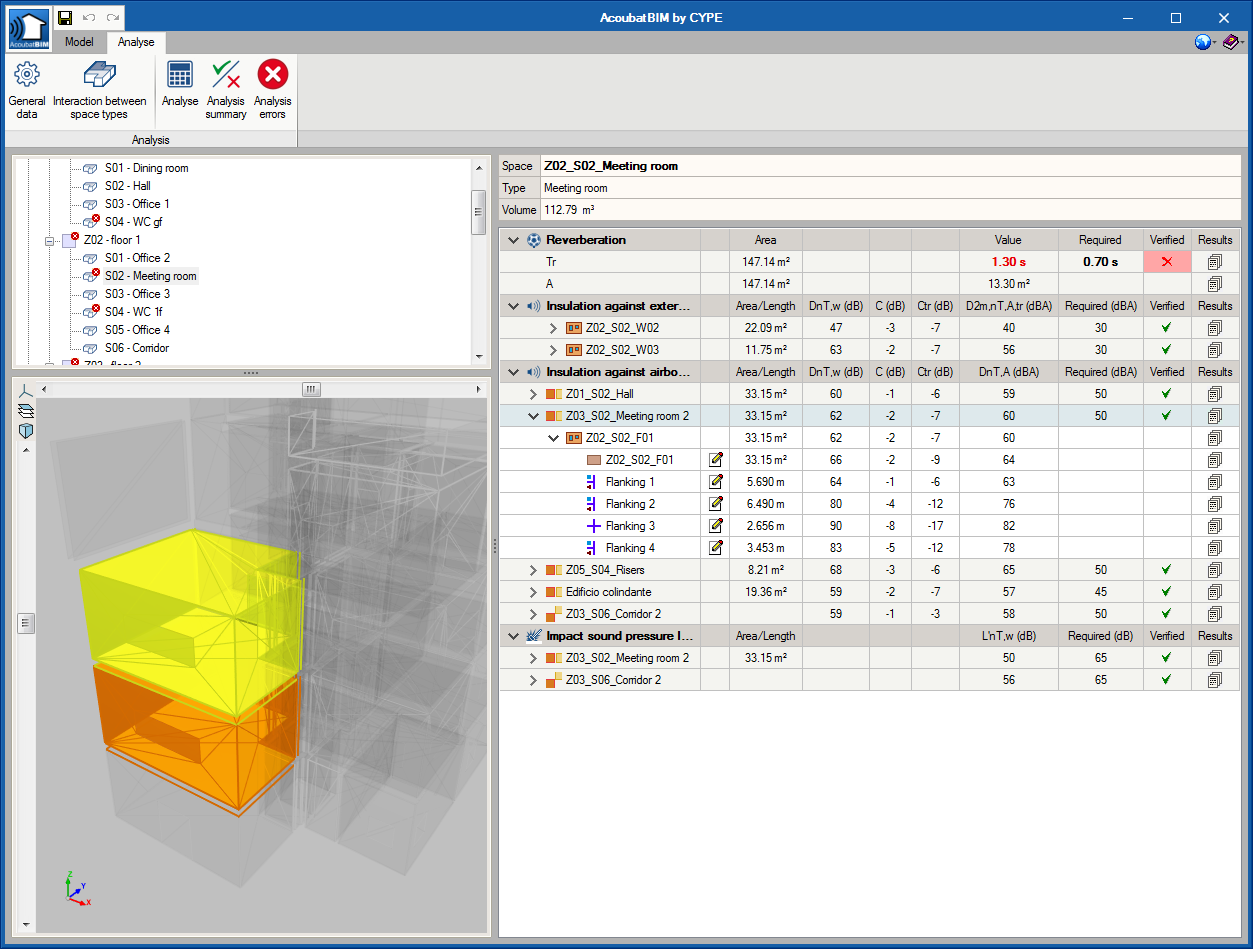Select S04 - WC 1f in tree
This screenshot has height=949, width=1253.
133,312
